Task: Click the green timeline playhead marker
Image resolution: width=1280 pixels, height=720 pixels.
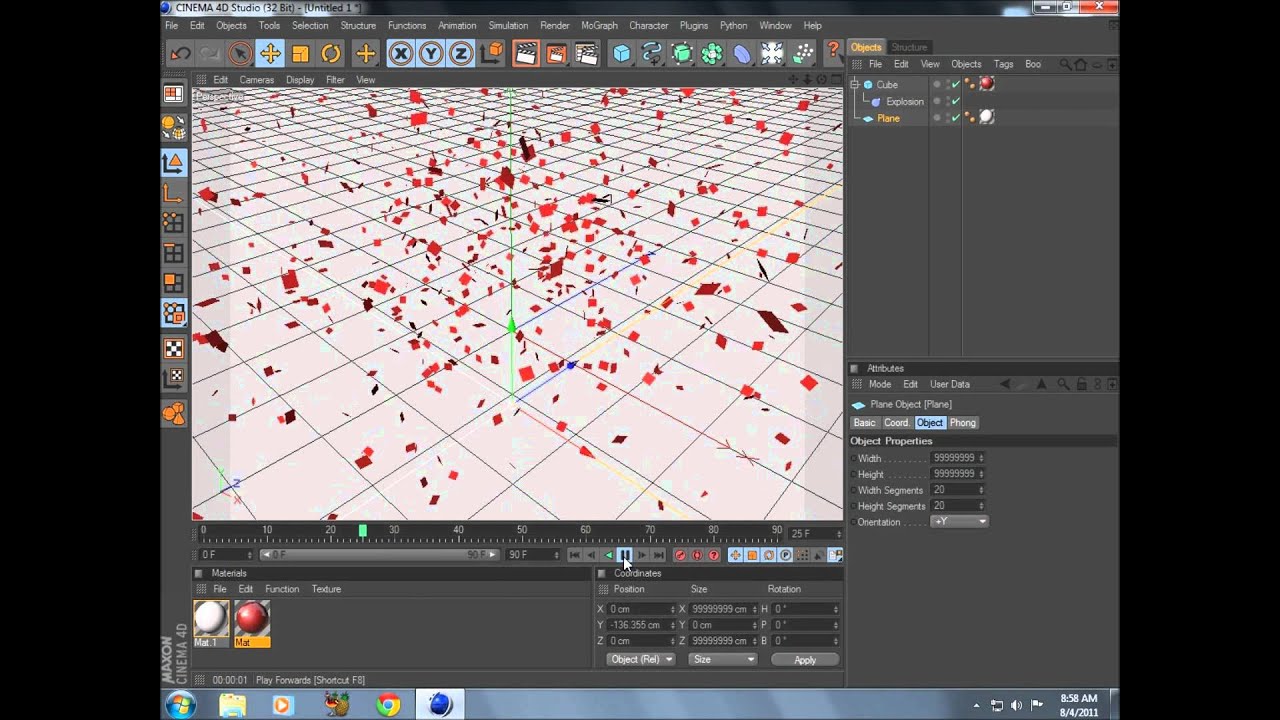Action: pyautogui.click(x=362, y=531)
